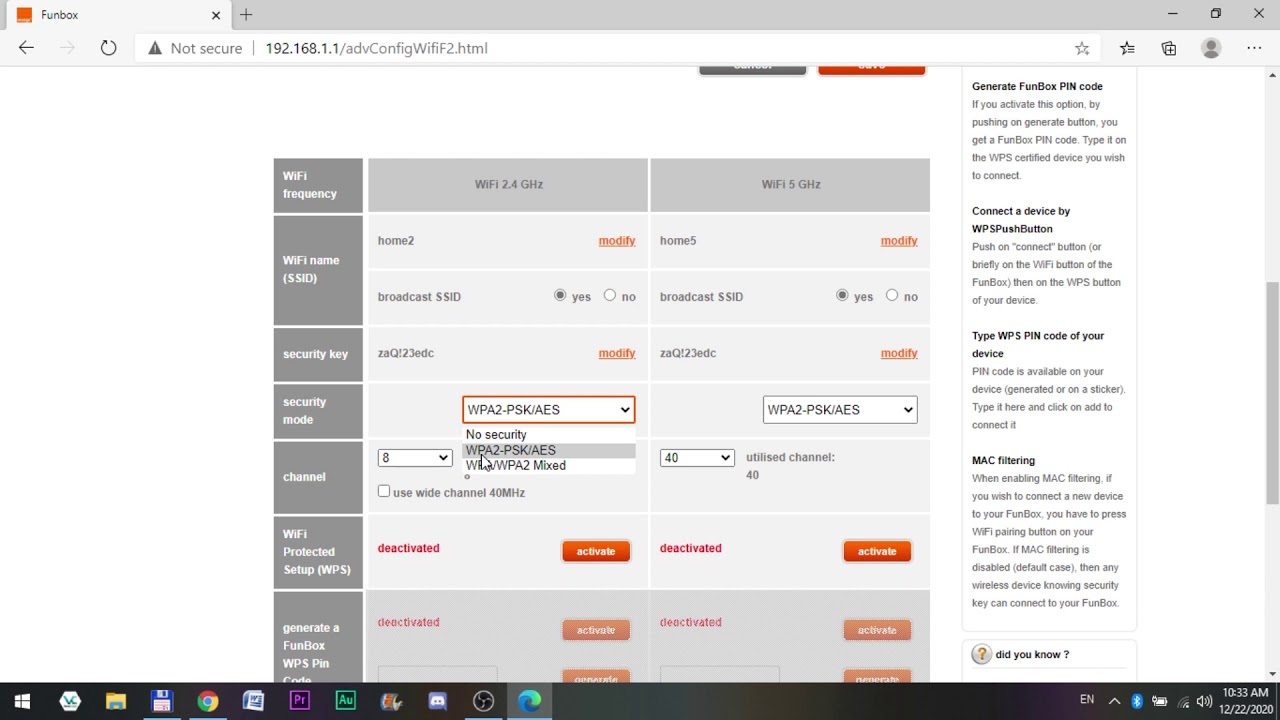Open a new browser tab

(x=246, y=15)
